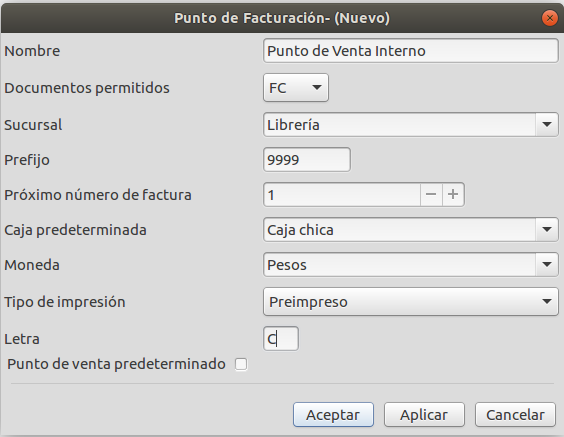The width and height of the screenshot is (564, 437).
Task: Click the Librería text in Sucursal combo
Action: (293, 125)
